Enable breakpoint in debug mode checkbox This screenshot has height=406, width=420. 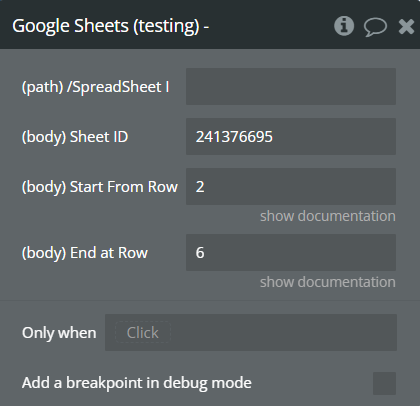click(x=384, y=383)
